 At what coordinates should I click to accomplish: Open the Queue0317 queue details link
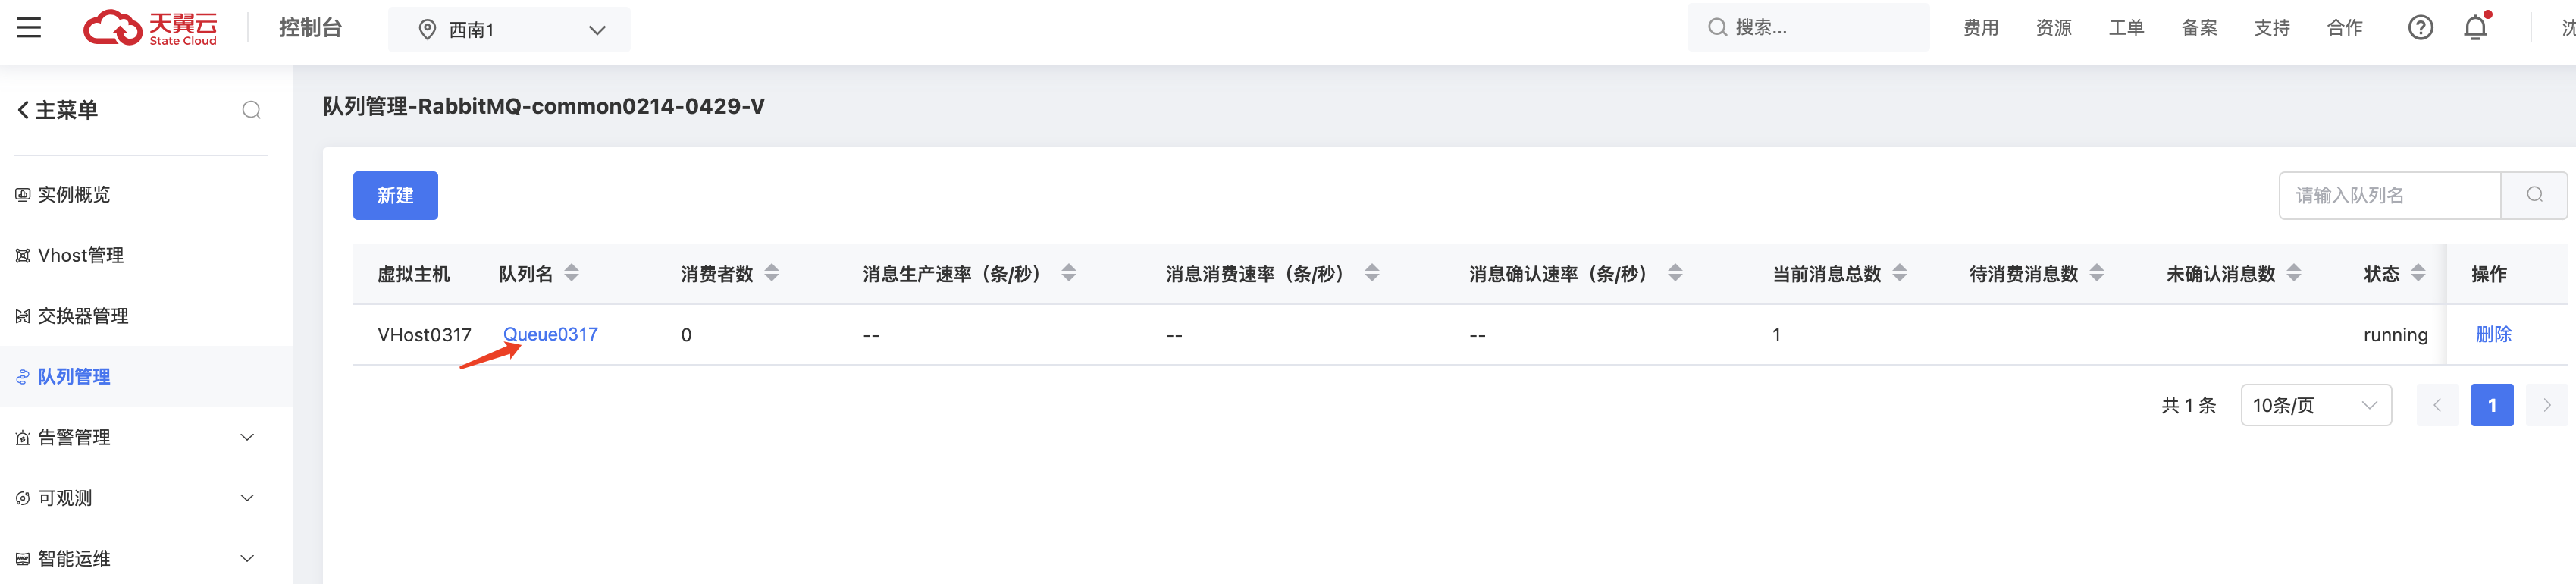pos(551,334)
